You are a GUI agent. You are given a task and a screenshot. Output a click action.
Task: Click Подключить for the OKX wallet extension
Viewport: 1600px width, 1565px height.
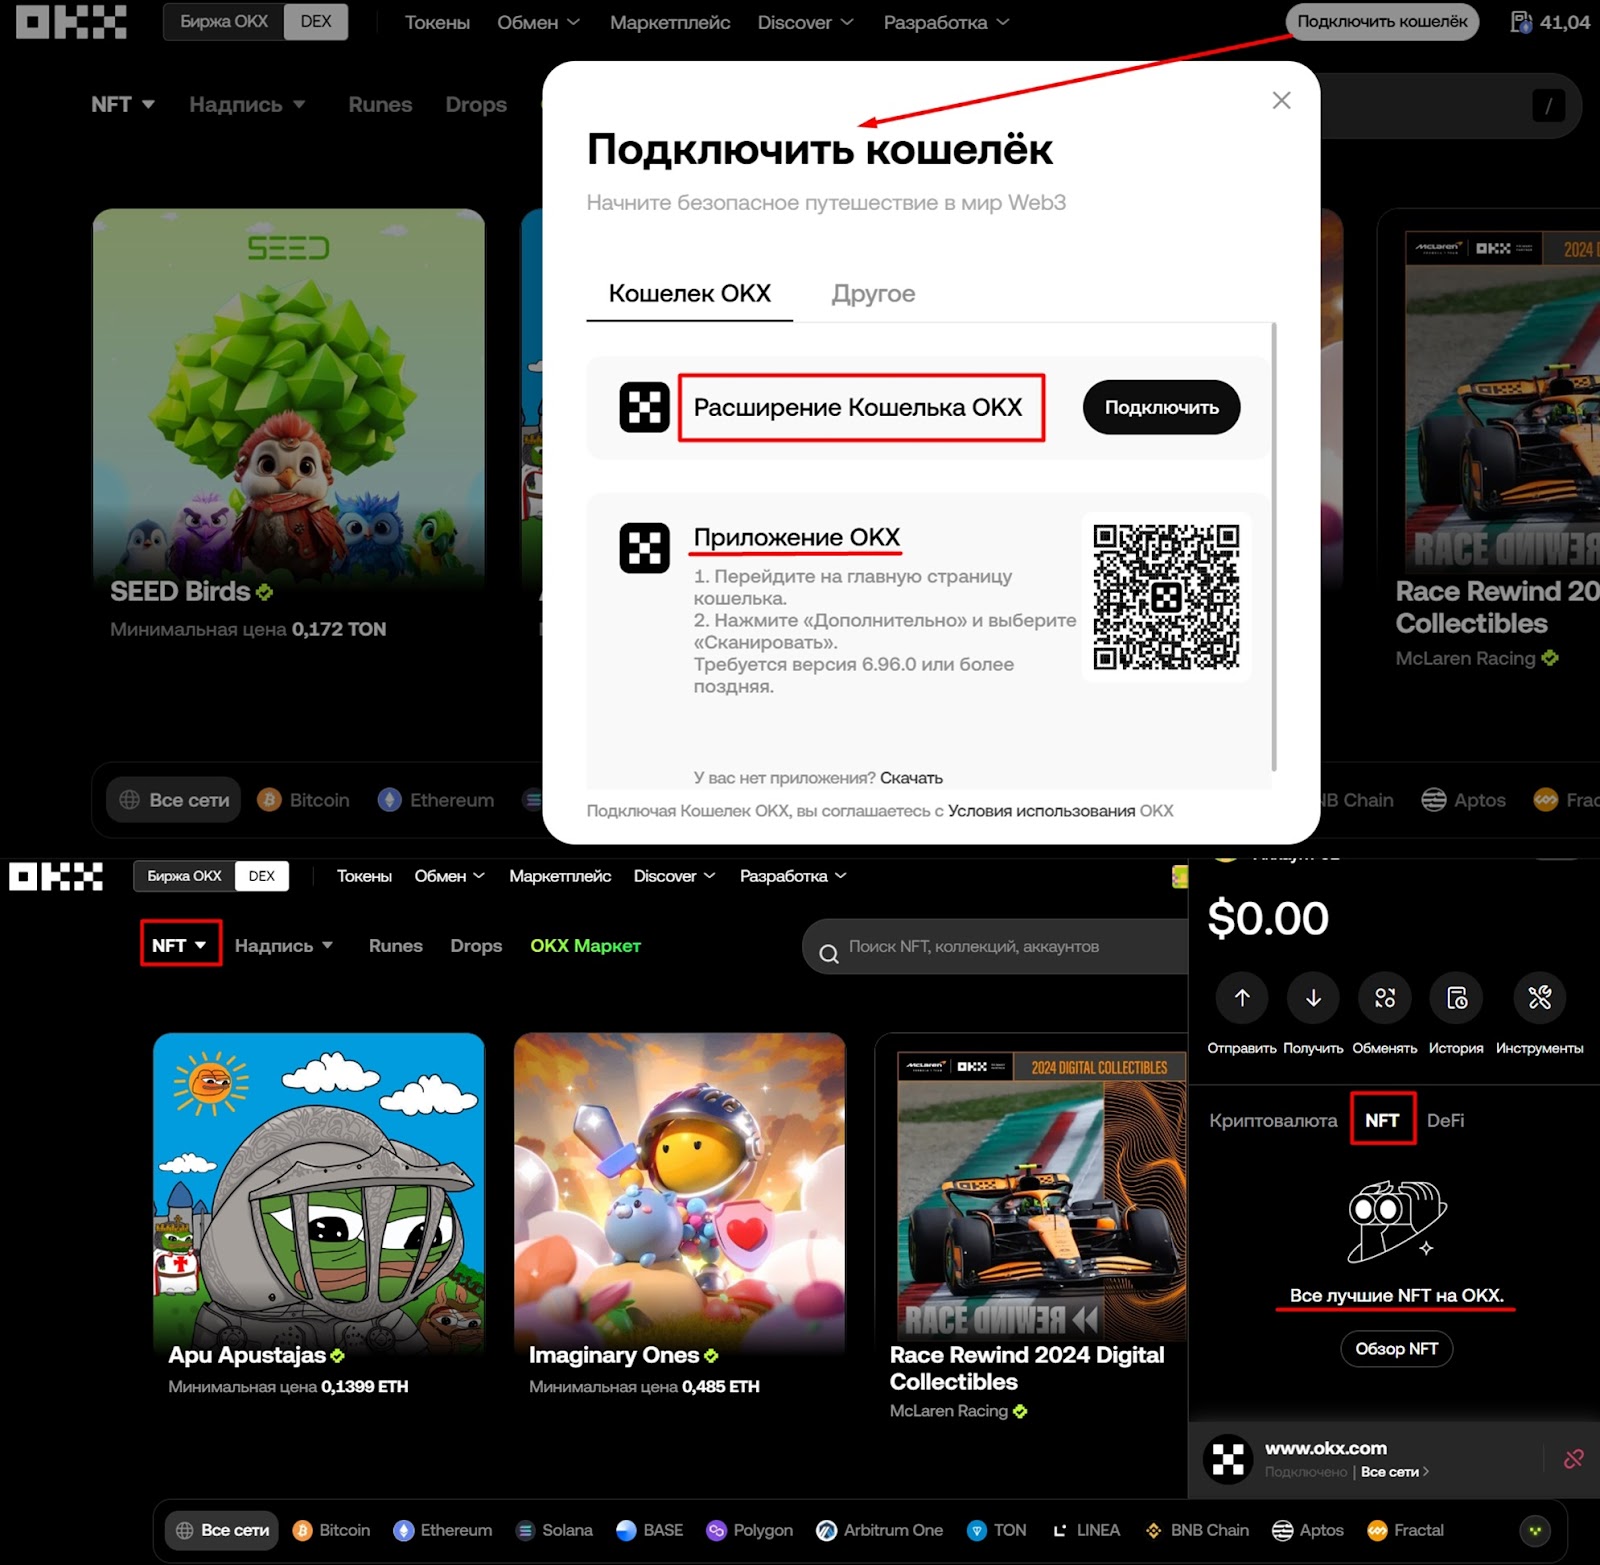[1161, 407]
